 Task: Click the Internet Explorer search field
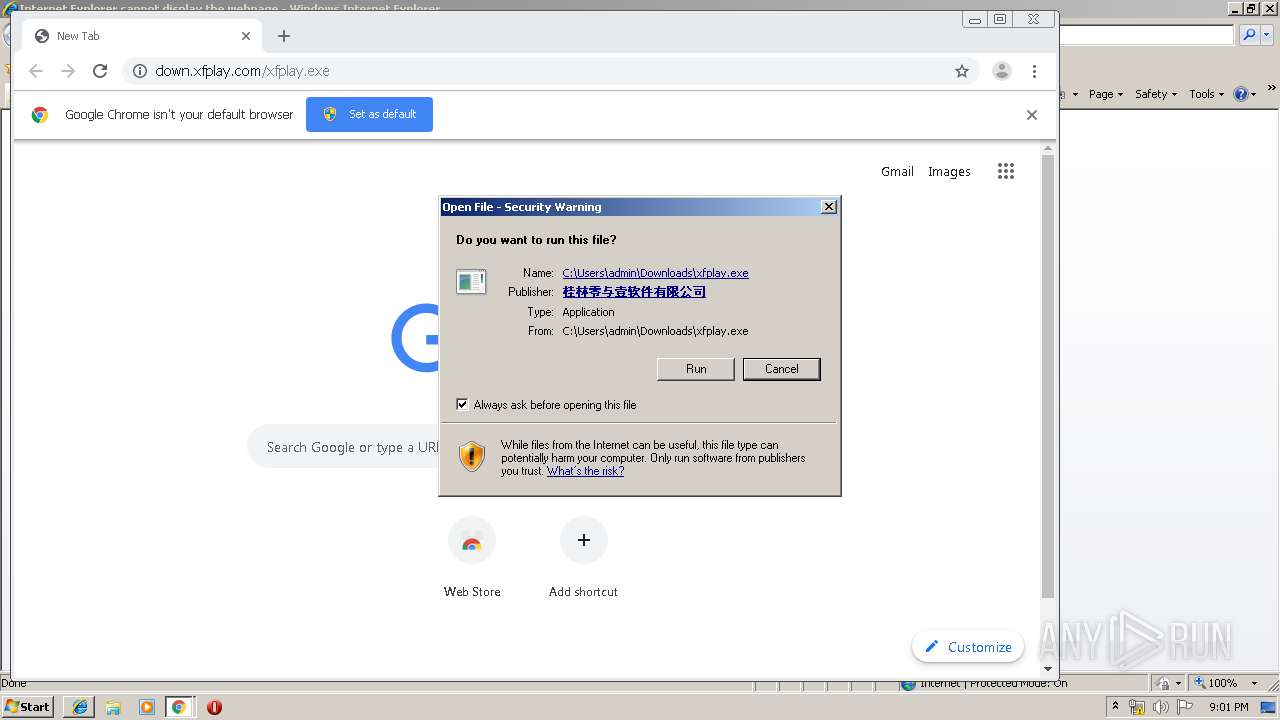1147,35
